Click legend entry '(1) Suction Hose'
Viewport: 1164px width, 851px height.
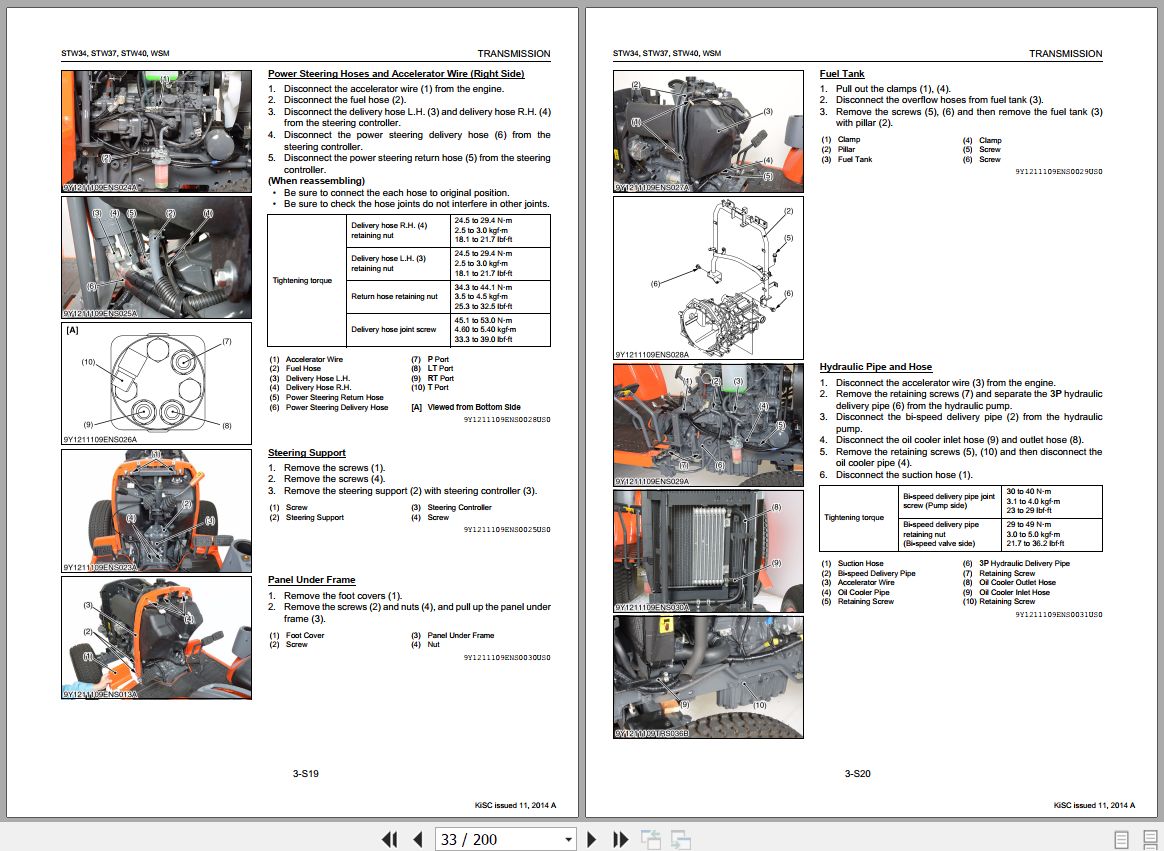coord(852,564)
